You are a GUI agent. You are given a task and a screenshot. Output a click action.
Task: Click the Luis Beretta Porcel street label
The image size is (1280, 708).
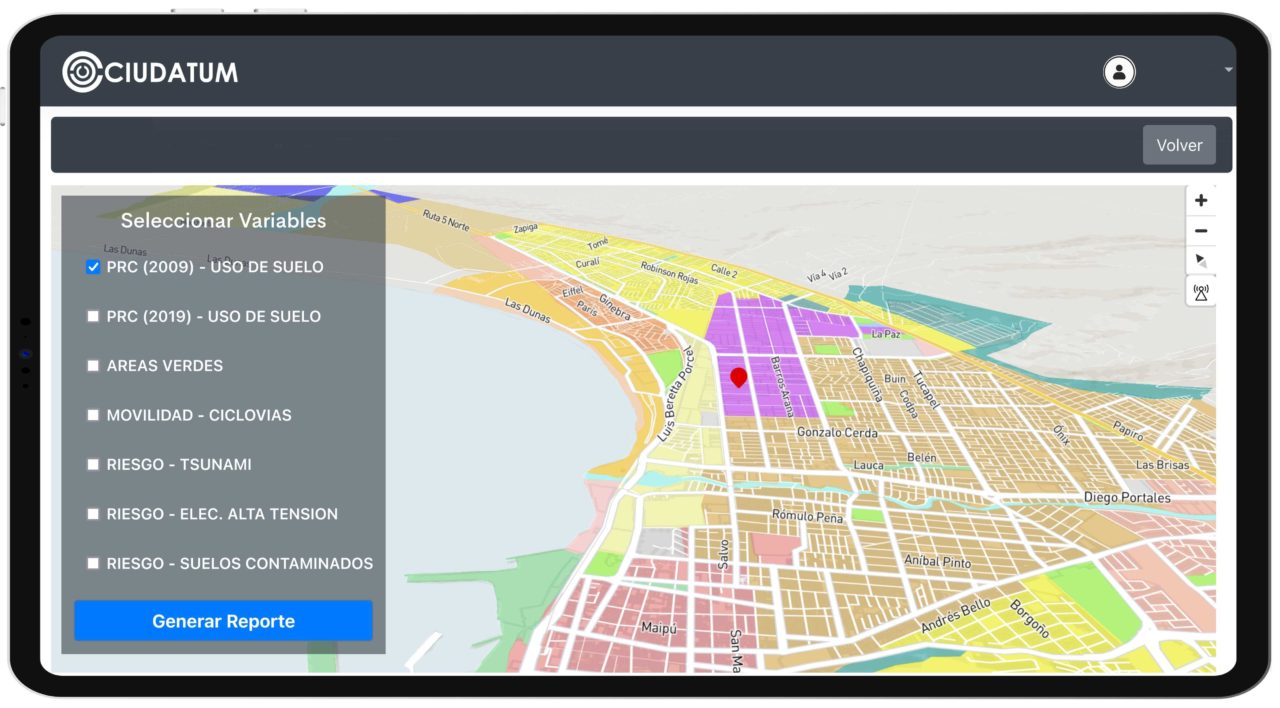(x=675, y=395)
